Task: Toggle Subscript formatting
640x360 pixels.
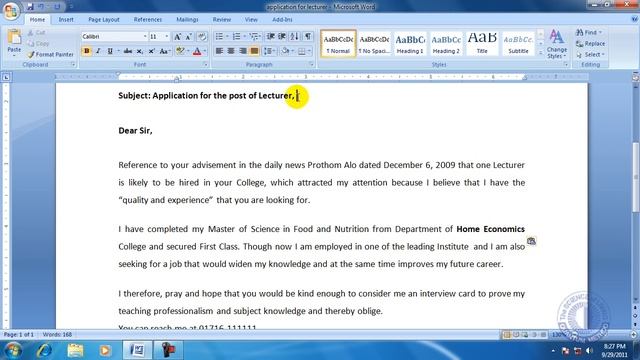Action: point(140,51)
